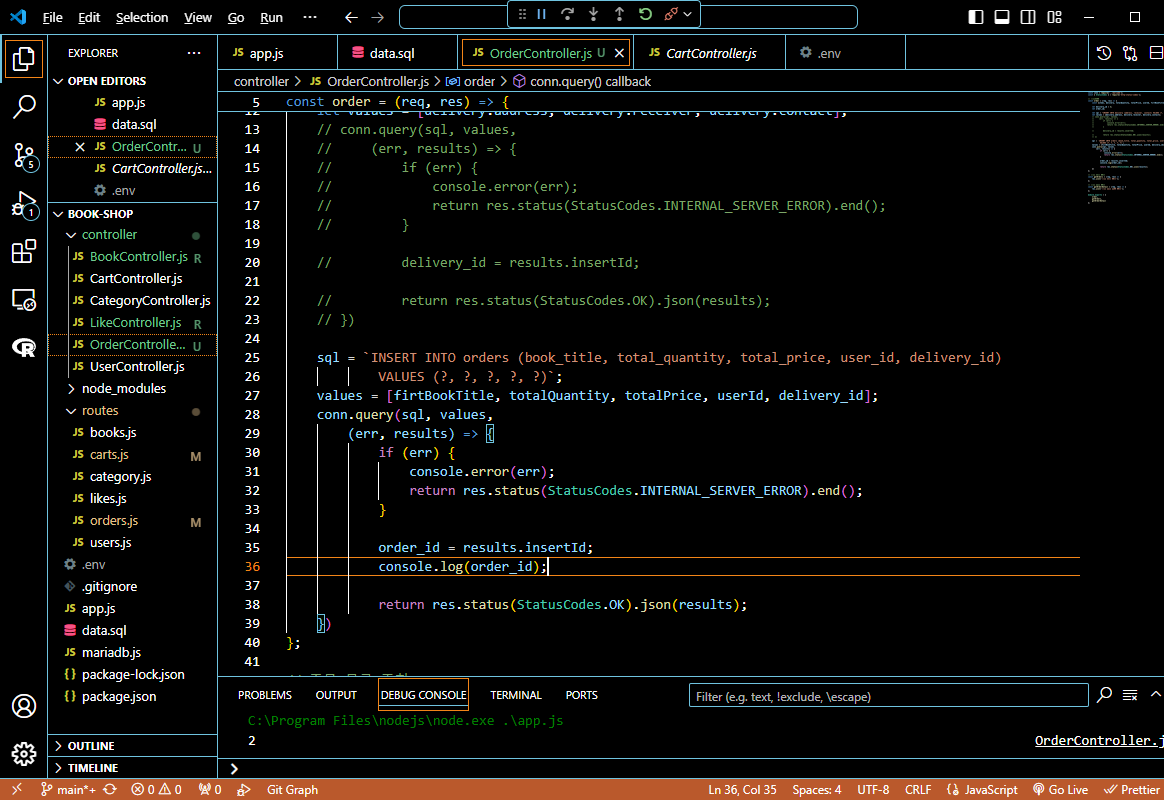Click errors and warnings count in status bar

(157, 790)
